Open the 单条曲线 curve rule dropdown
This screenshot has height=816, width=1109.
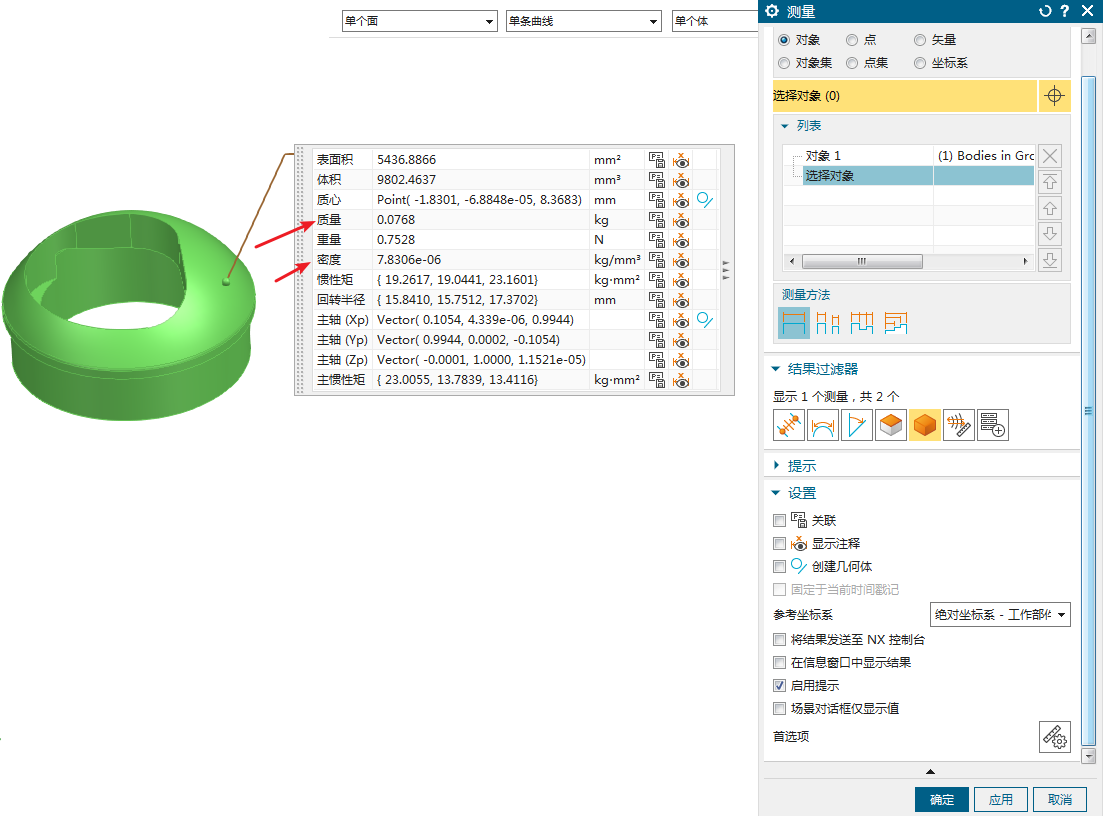point(583,21)
